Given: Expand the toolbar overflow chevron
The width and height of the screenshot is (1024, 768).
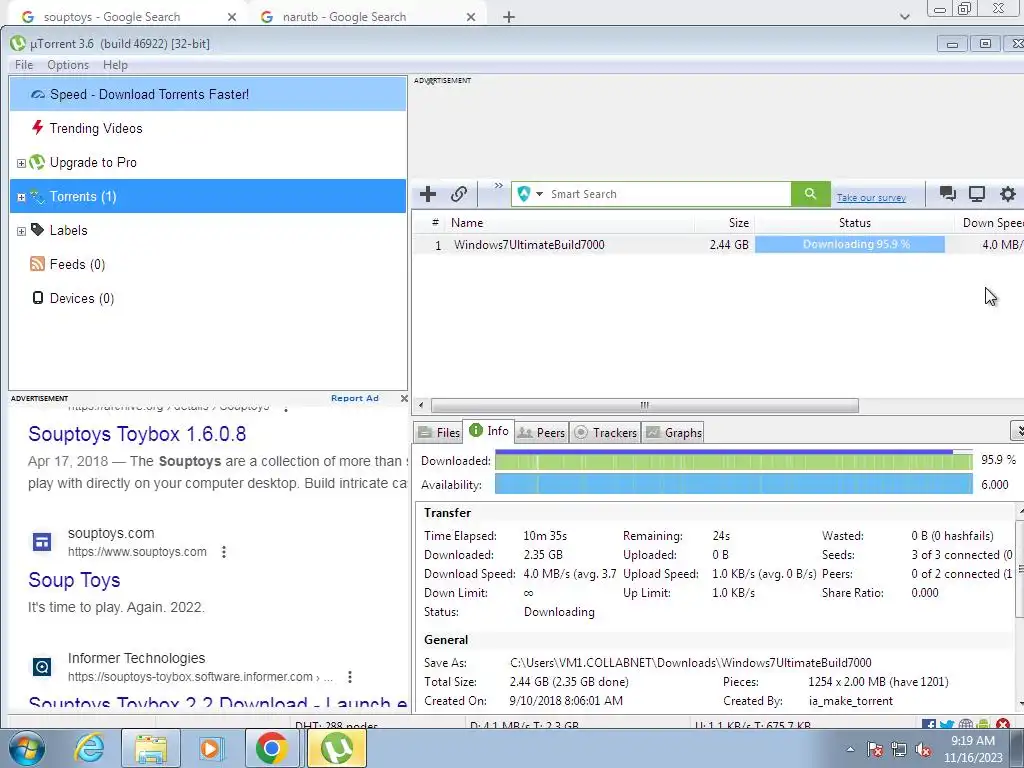Looking at the screenshot, I should (x=498, y=186).
